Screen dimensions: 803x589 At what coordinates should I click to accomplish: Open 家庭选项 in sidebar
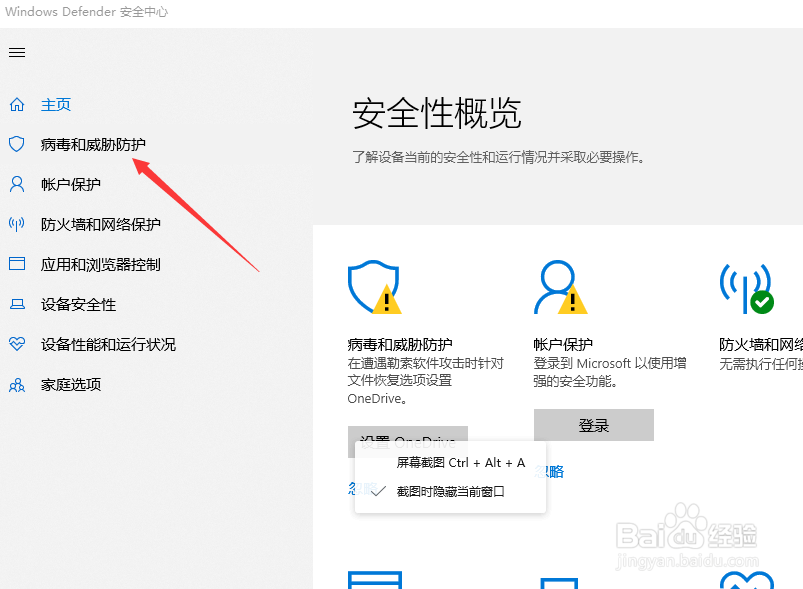click(71, 385)
